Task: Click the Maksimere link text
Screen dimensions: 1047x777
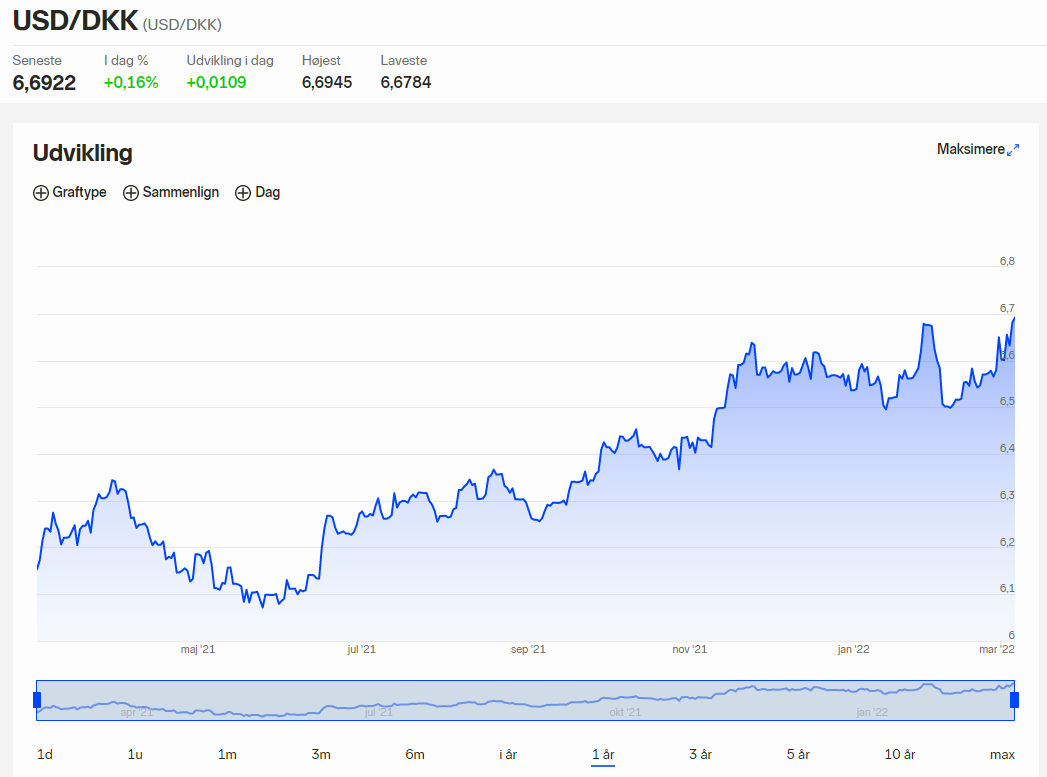Action: (970, 150)
